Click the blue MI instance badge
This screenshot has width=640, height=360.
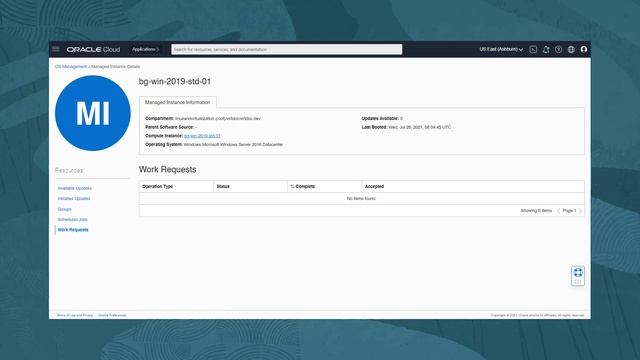[x=93, y=113]
